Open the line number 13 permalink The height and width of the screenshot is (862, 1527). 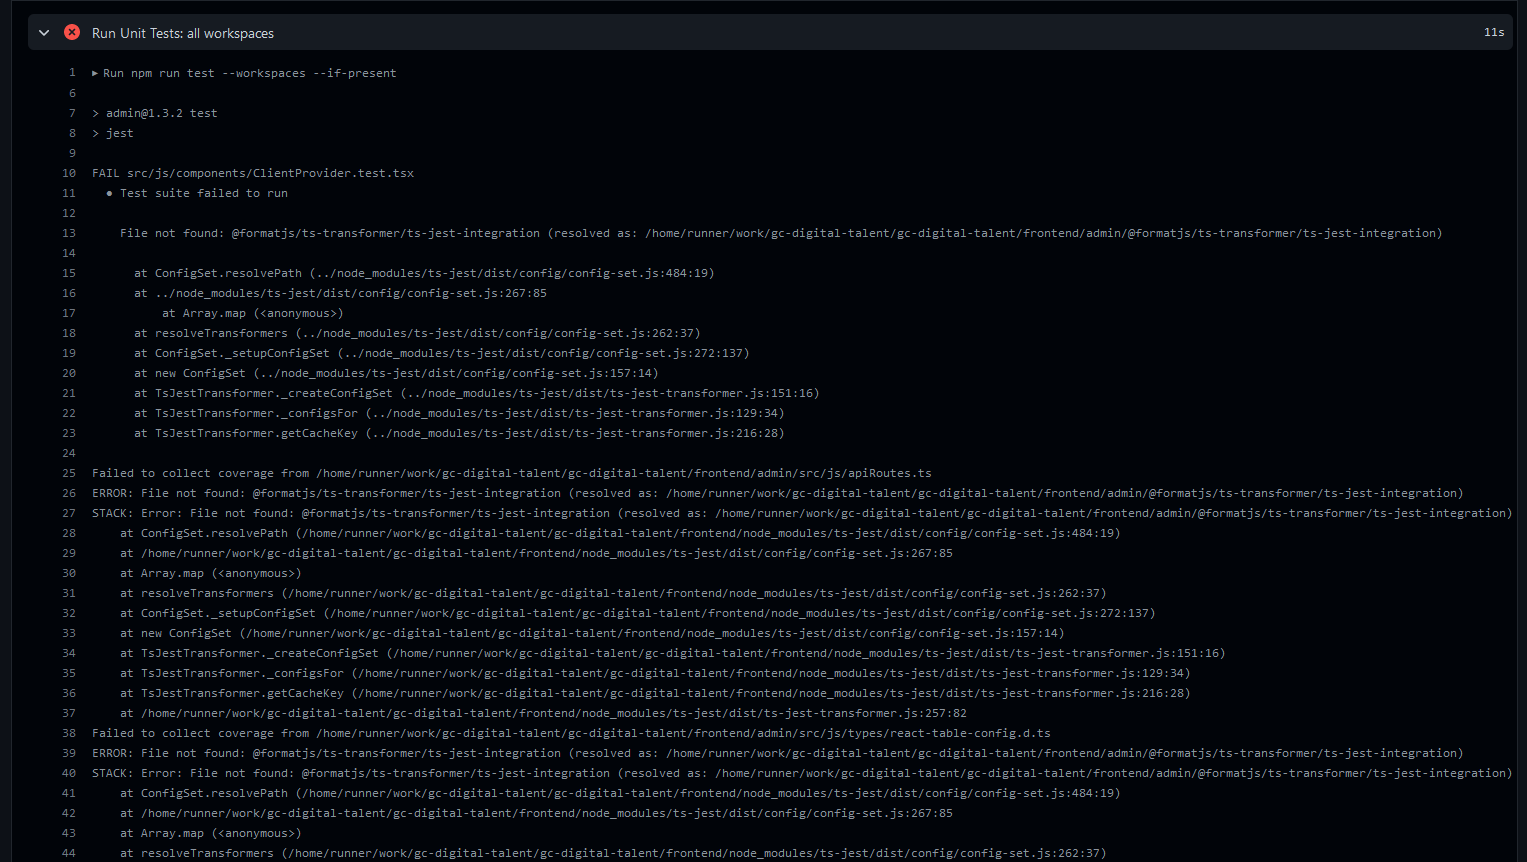click(69, 233)
